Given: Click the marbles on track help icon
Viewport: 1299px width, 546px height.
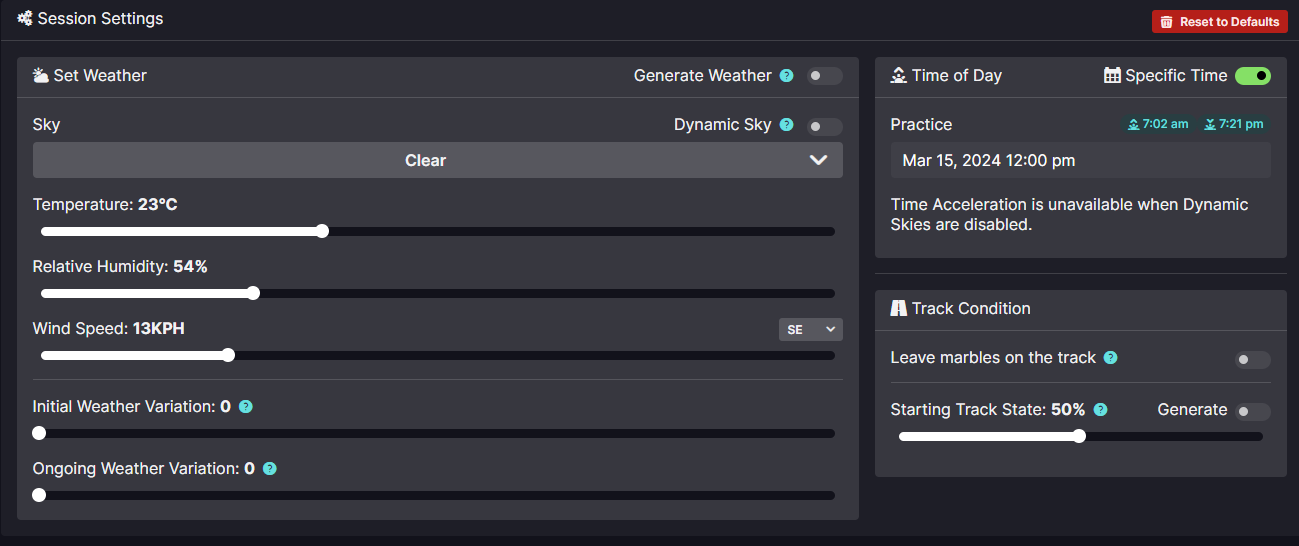Looking at the screenshot, I should coord(1110,358).
